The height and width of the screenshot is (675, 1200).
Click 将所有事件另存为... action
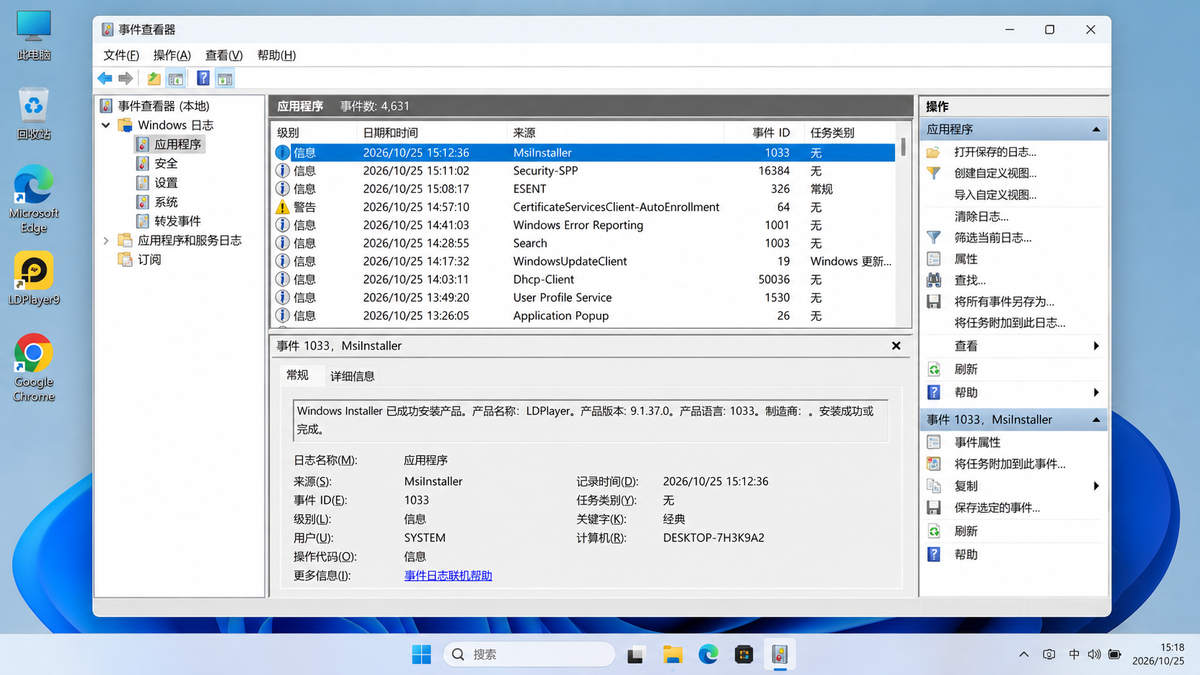click(x=1004, y=302)
